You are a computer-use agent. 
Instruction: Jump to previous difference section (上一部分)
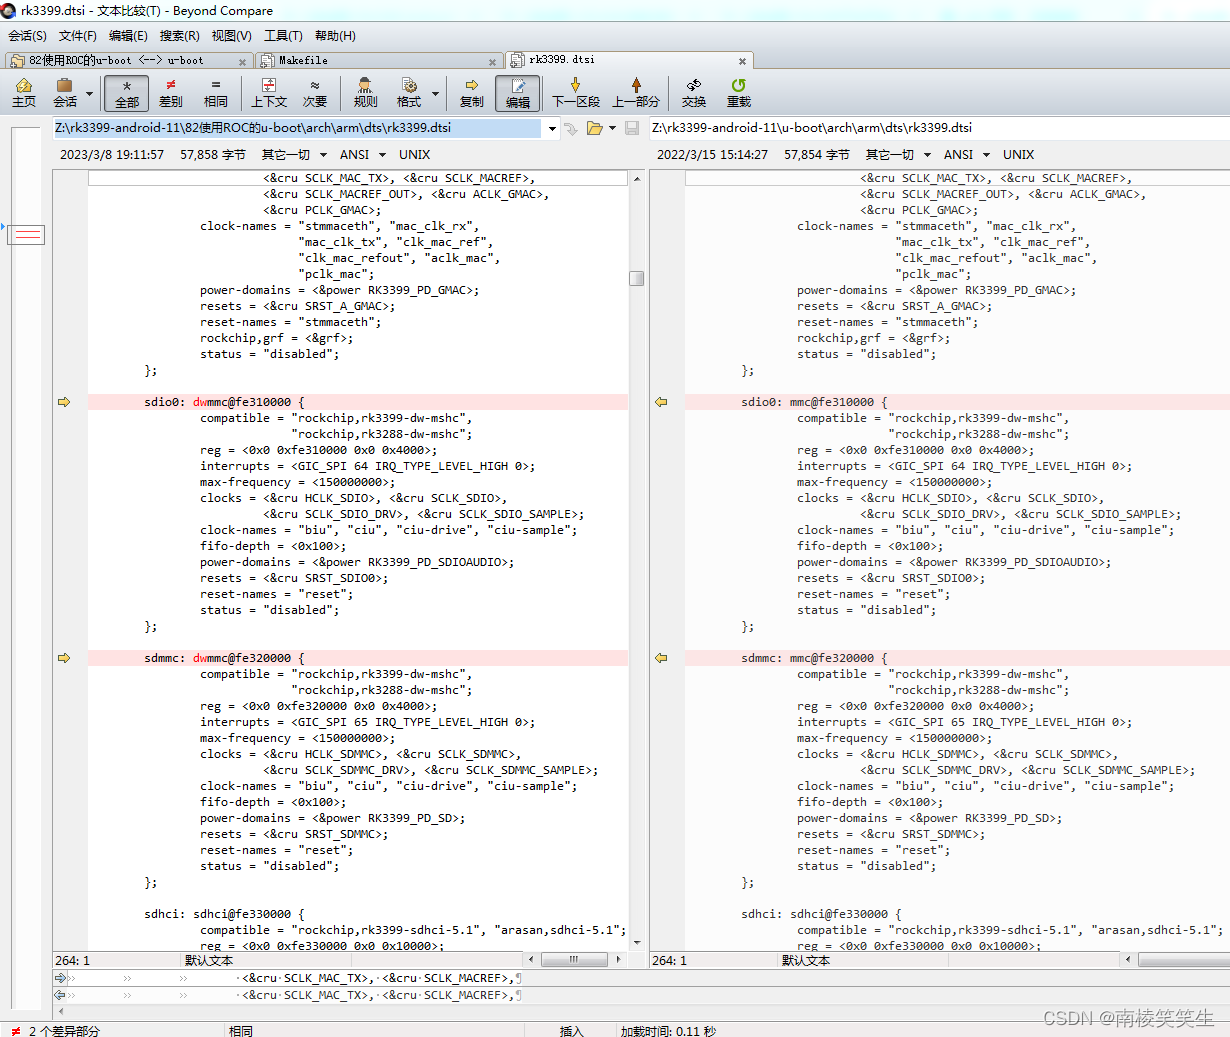(x=636, y=93)
